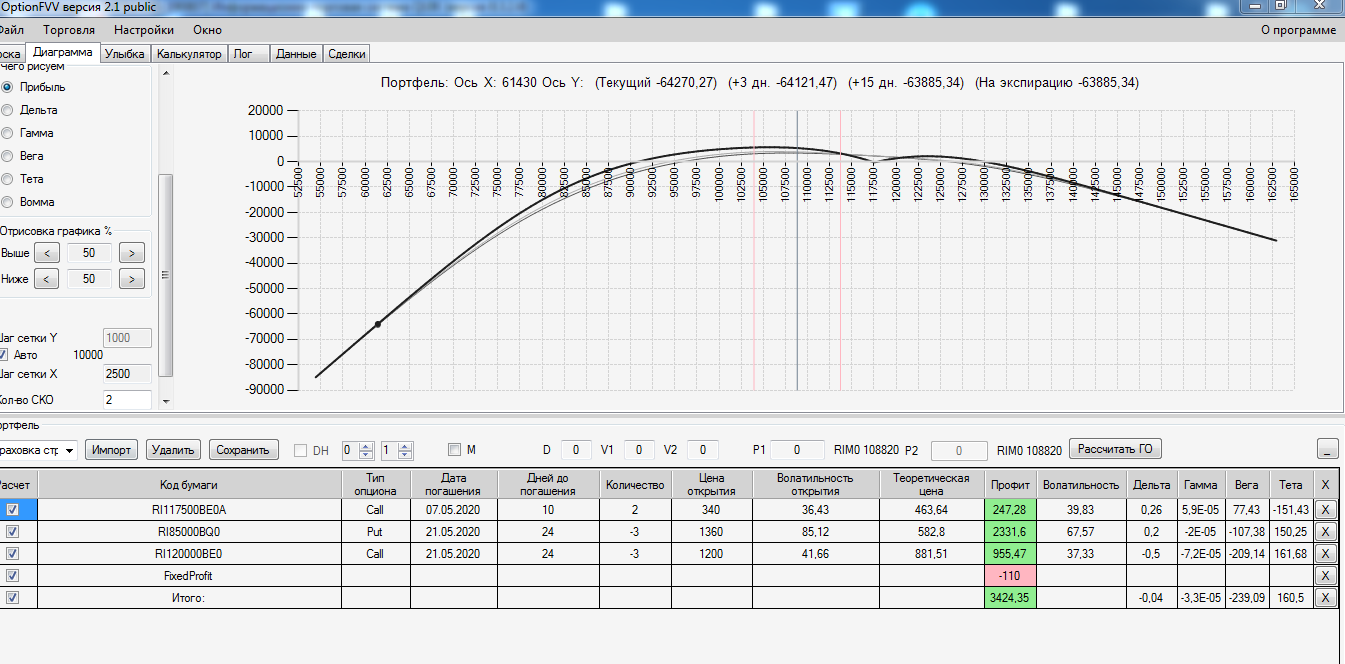Delete the RI85000BQ0 row with X

coord(1325,531)
